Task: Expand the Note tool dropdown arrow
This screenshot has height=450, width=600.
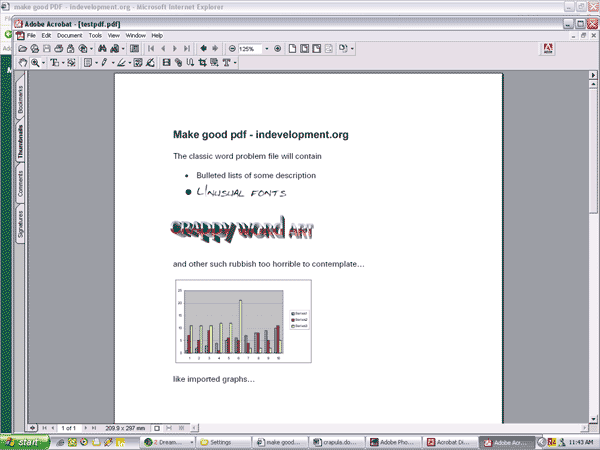Action: [x=96, y=63]
